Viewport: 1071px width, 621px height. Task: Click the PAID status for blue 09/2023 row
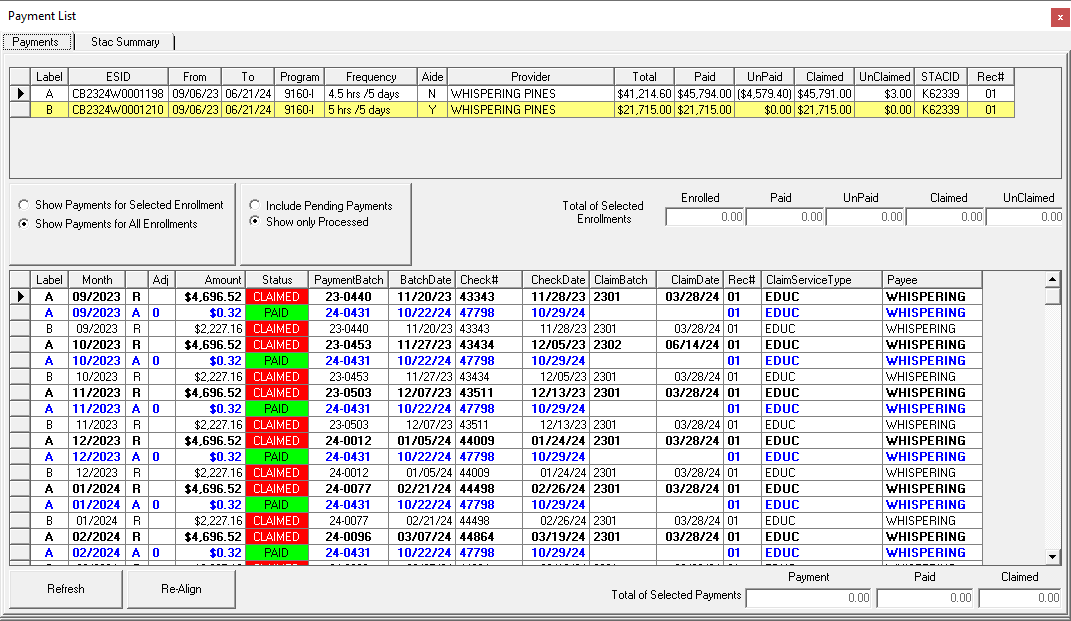[277, 313]
